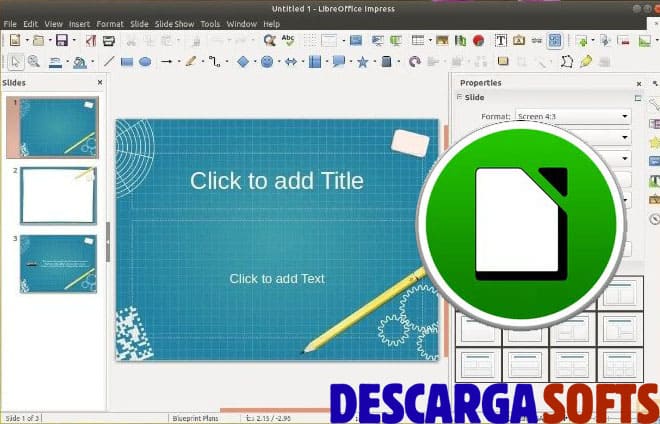This screenshot has width=660, height=424.
Task: Select the Stars and Banners tool
Action: [362, 62]
